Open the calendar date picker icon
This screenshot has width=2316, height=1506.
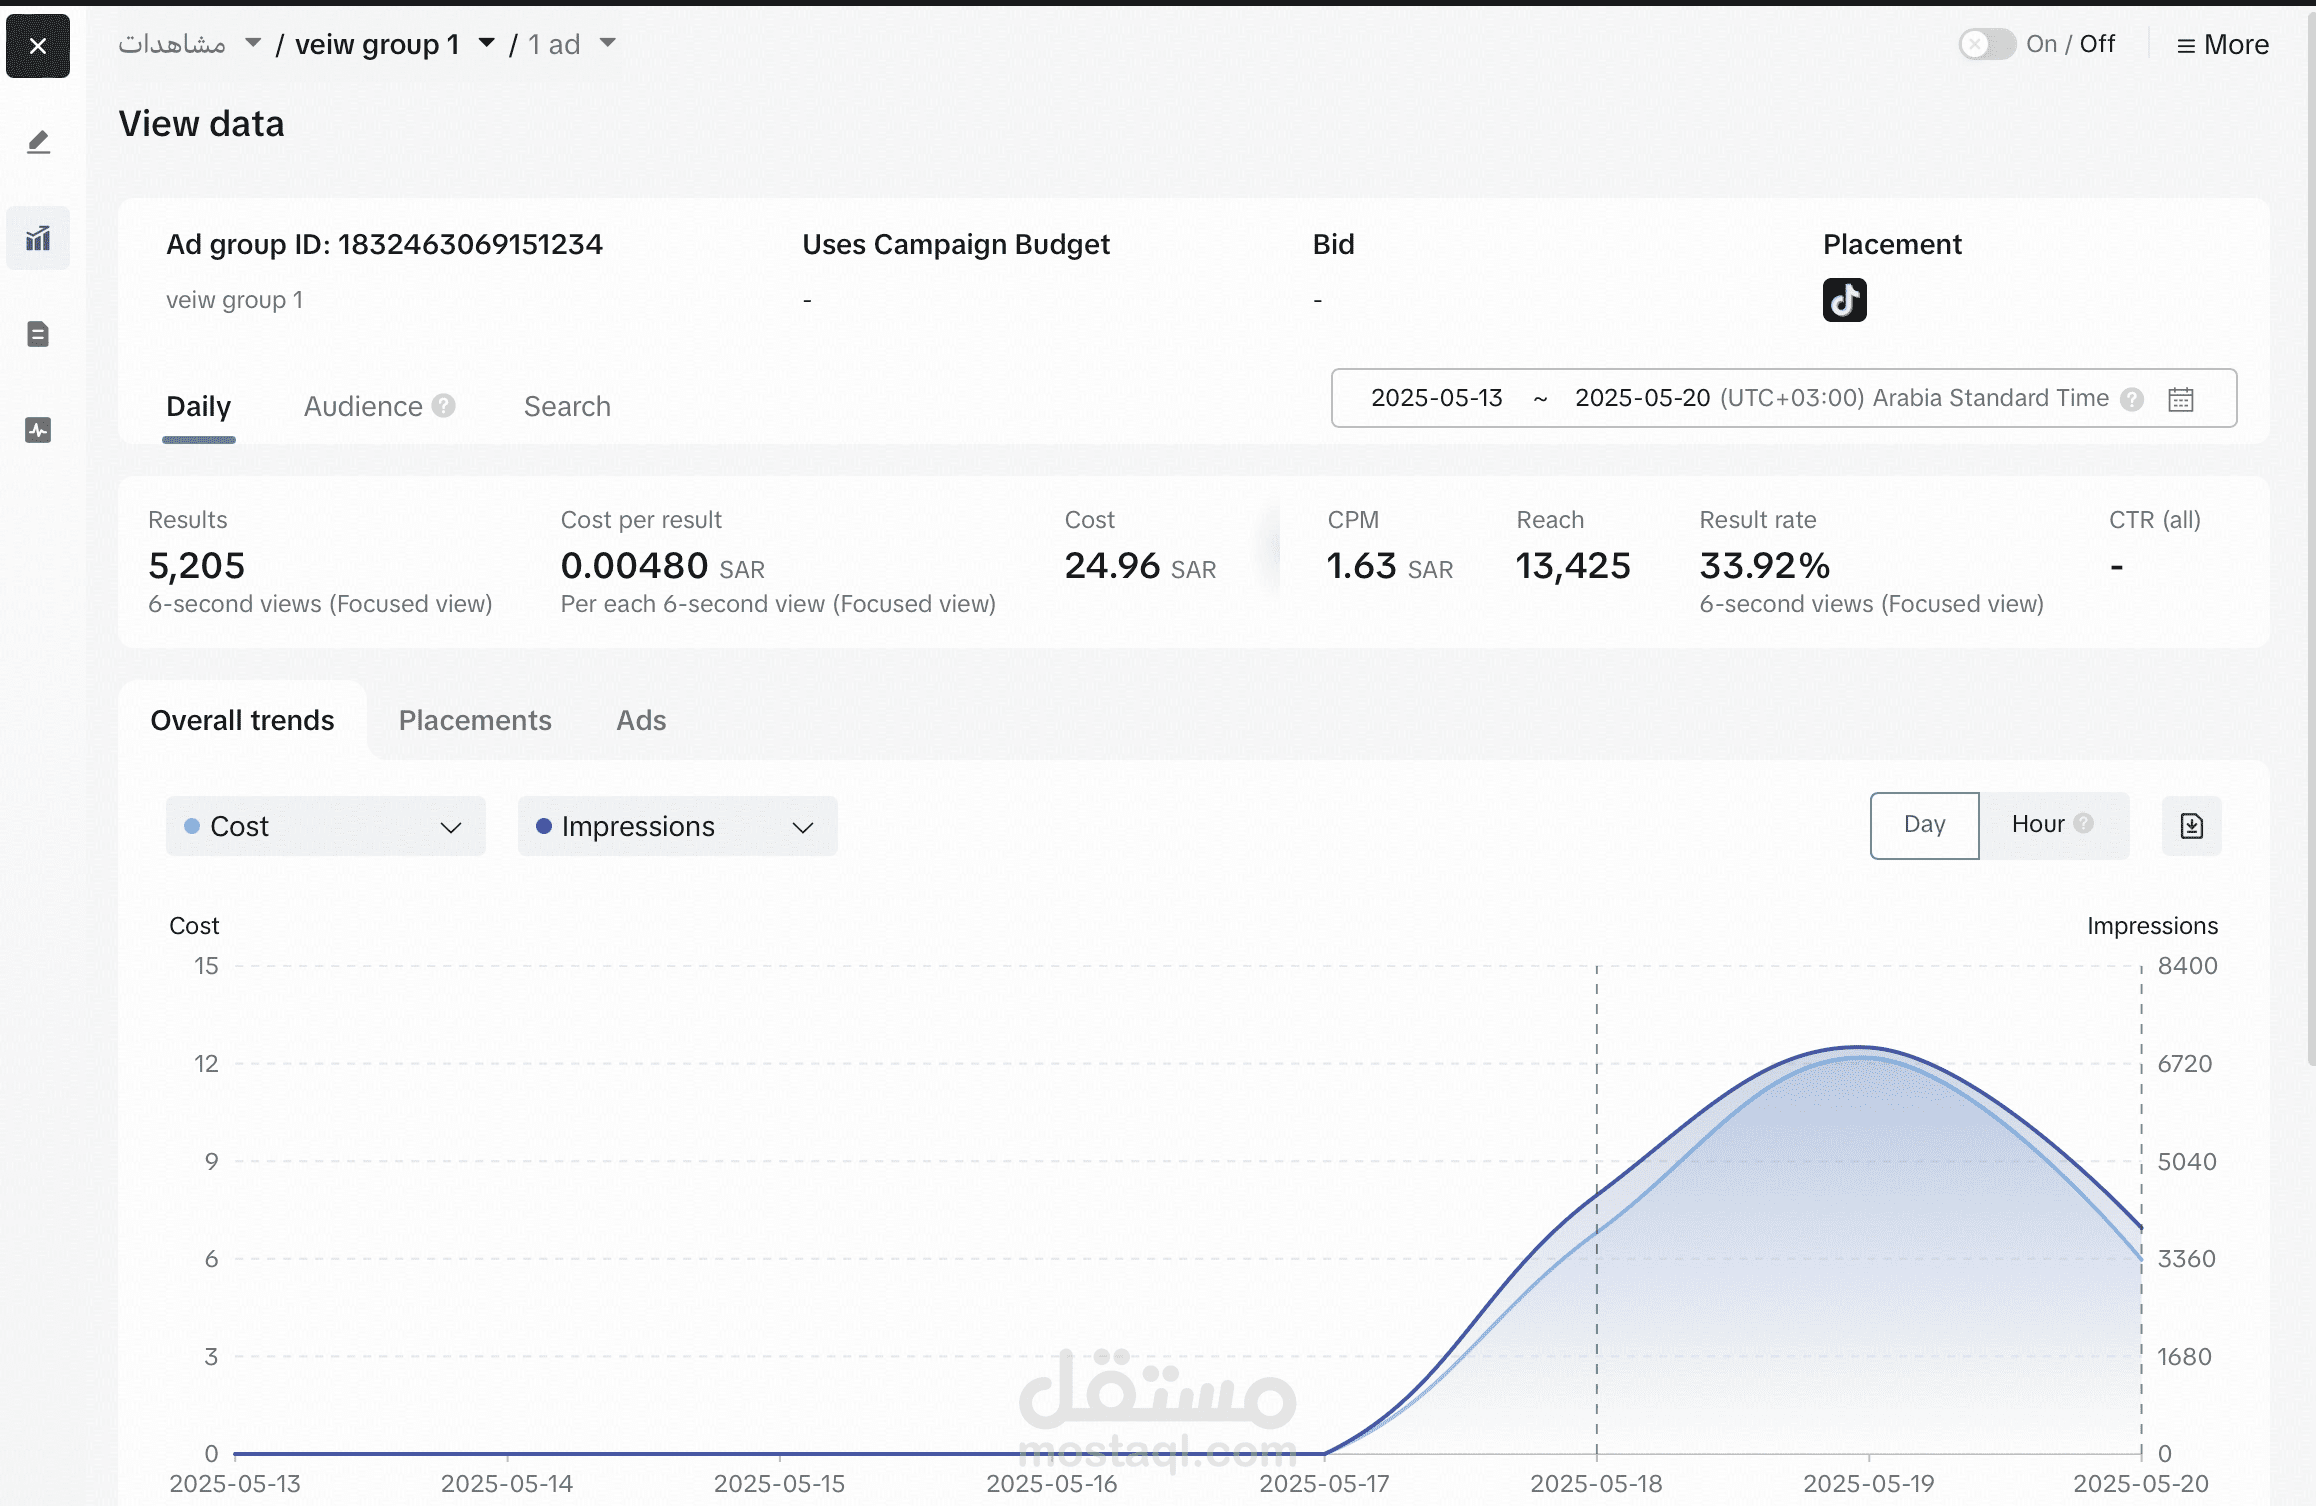click(x=2180, y=399)
